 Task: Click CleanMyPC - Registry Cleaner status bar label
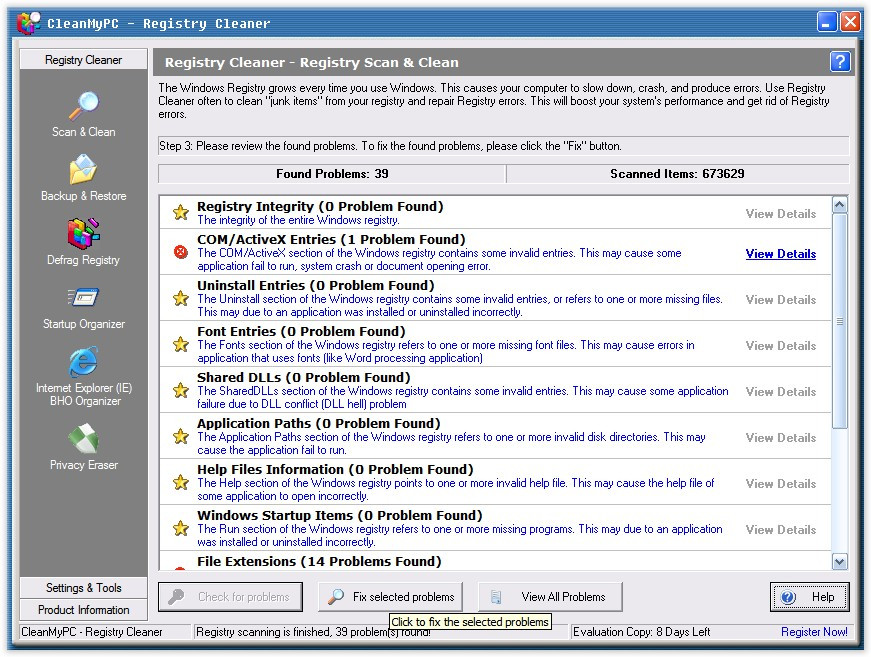point(92,632)
